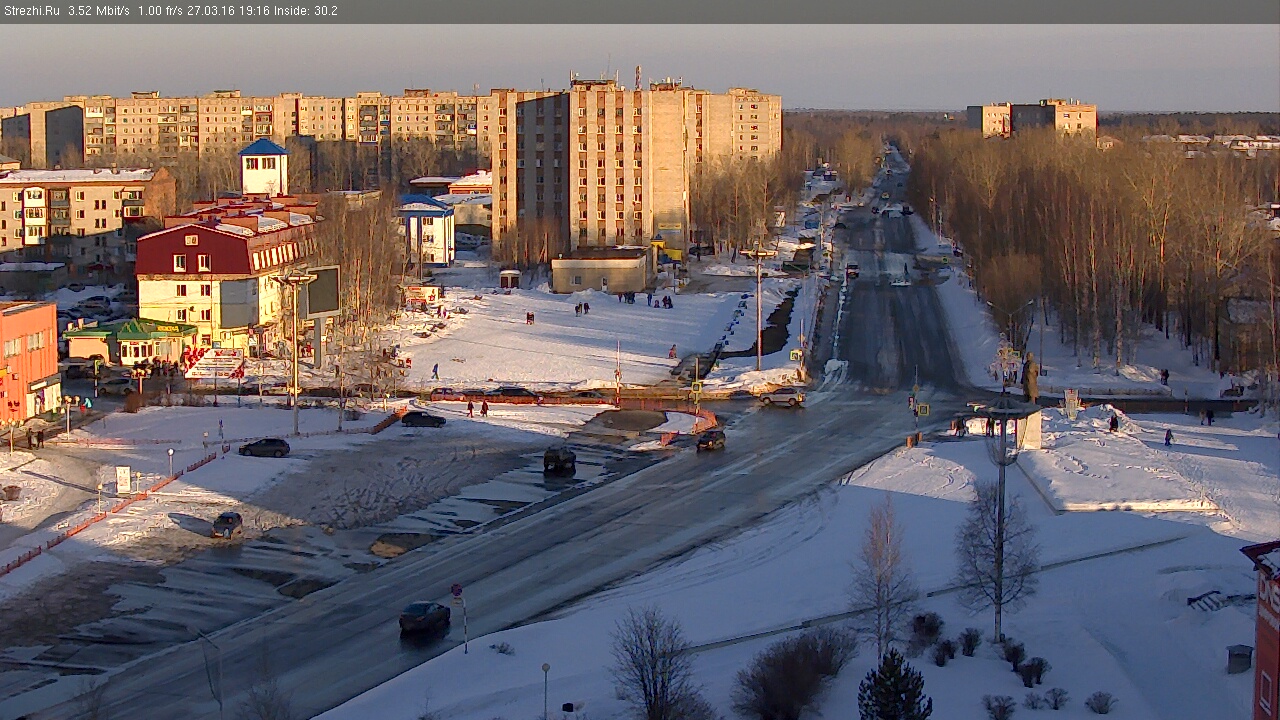The width and height of the screenshot is (1280, 720).
Task: Select the 3.52 Mbit/s bitrate readout
Action: coord(98,11)
